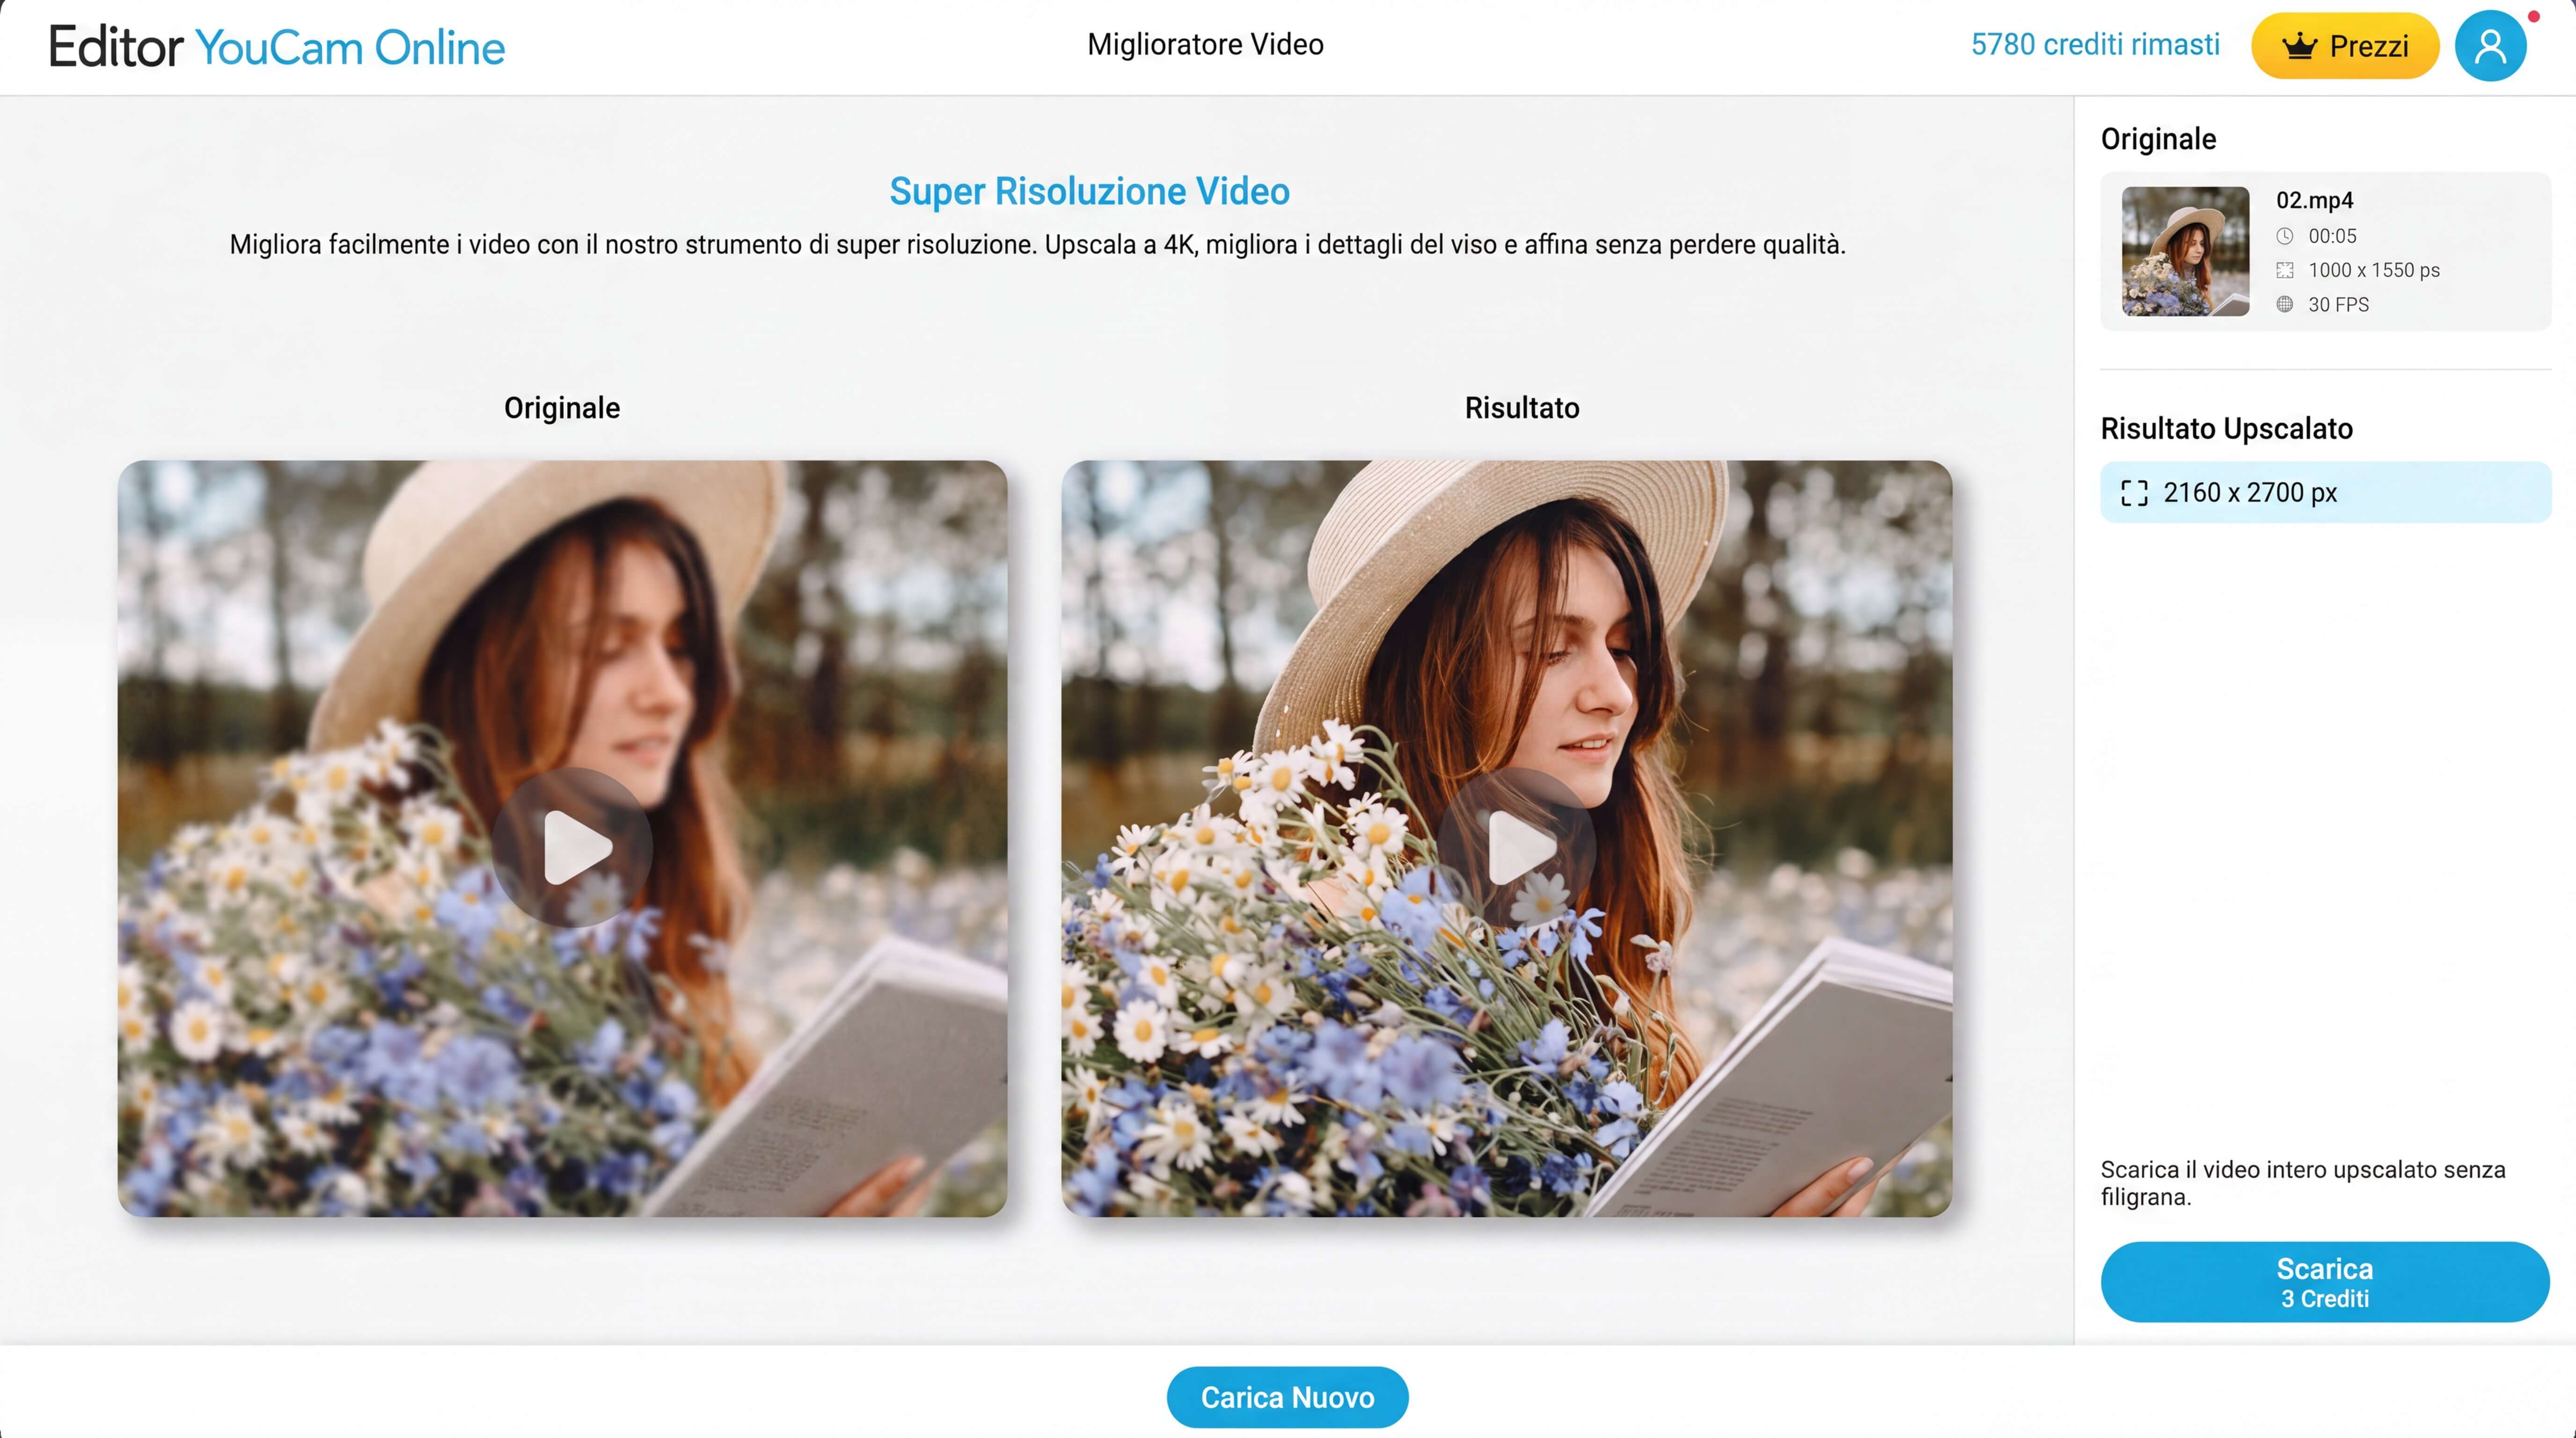
Task: Click the Originale heading in the sidebar
Action: click(2158, 139)
